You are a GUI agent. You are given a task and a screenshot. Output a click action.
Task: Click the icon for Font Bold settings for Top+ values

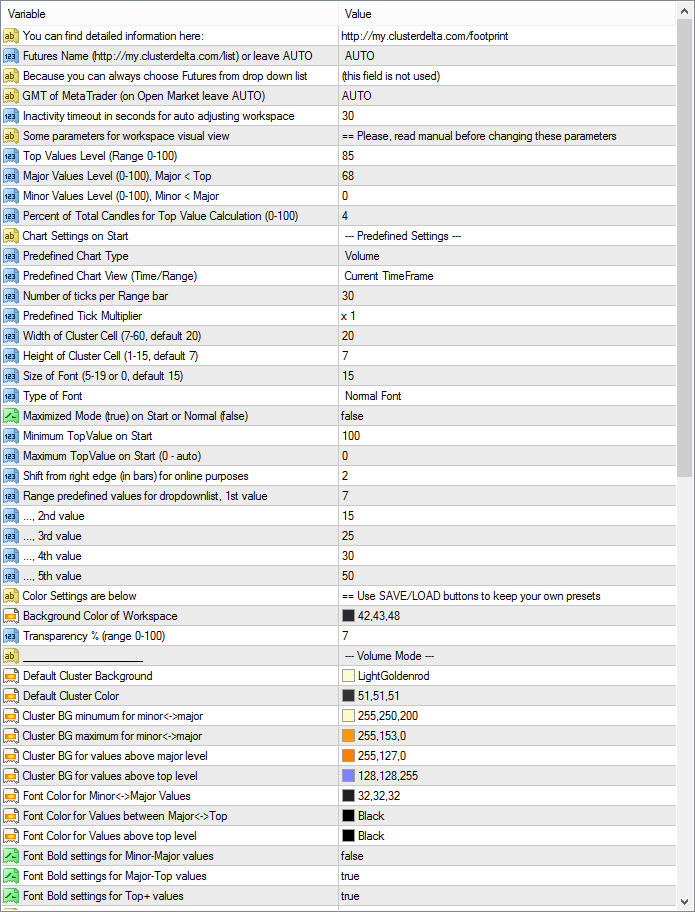tap(11, 896)
